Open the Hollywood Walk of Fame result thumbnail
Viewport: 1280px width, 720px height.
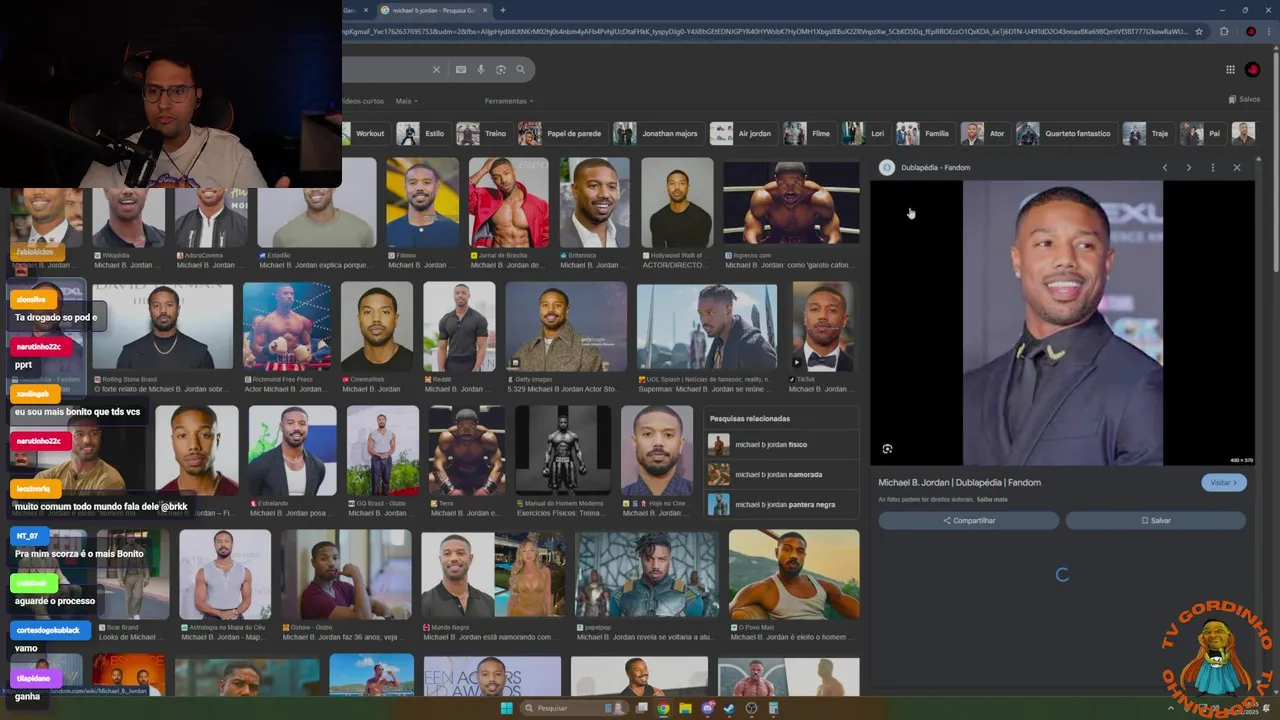[677, 202]
